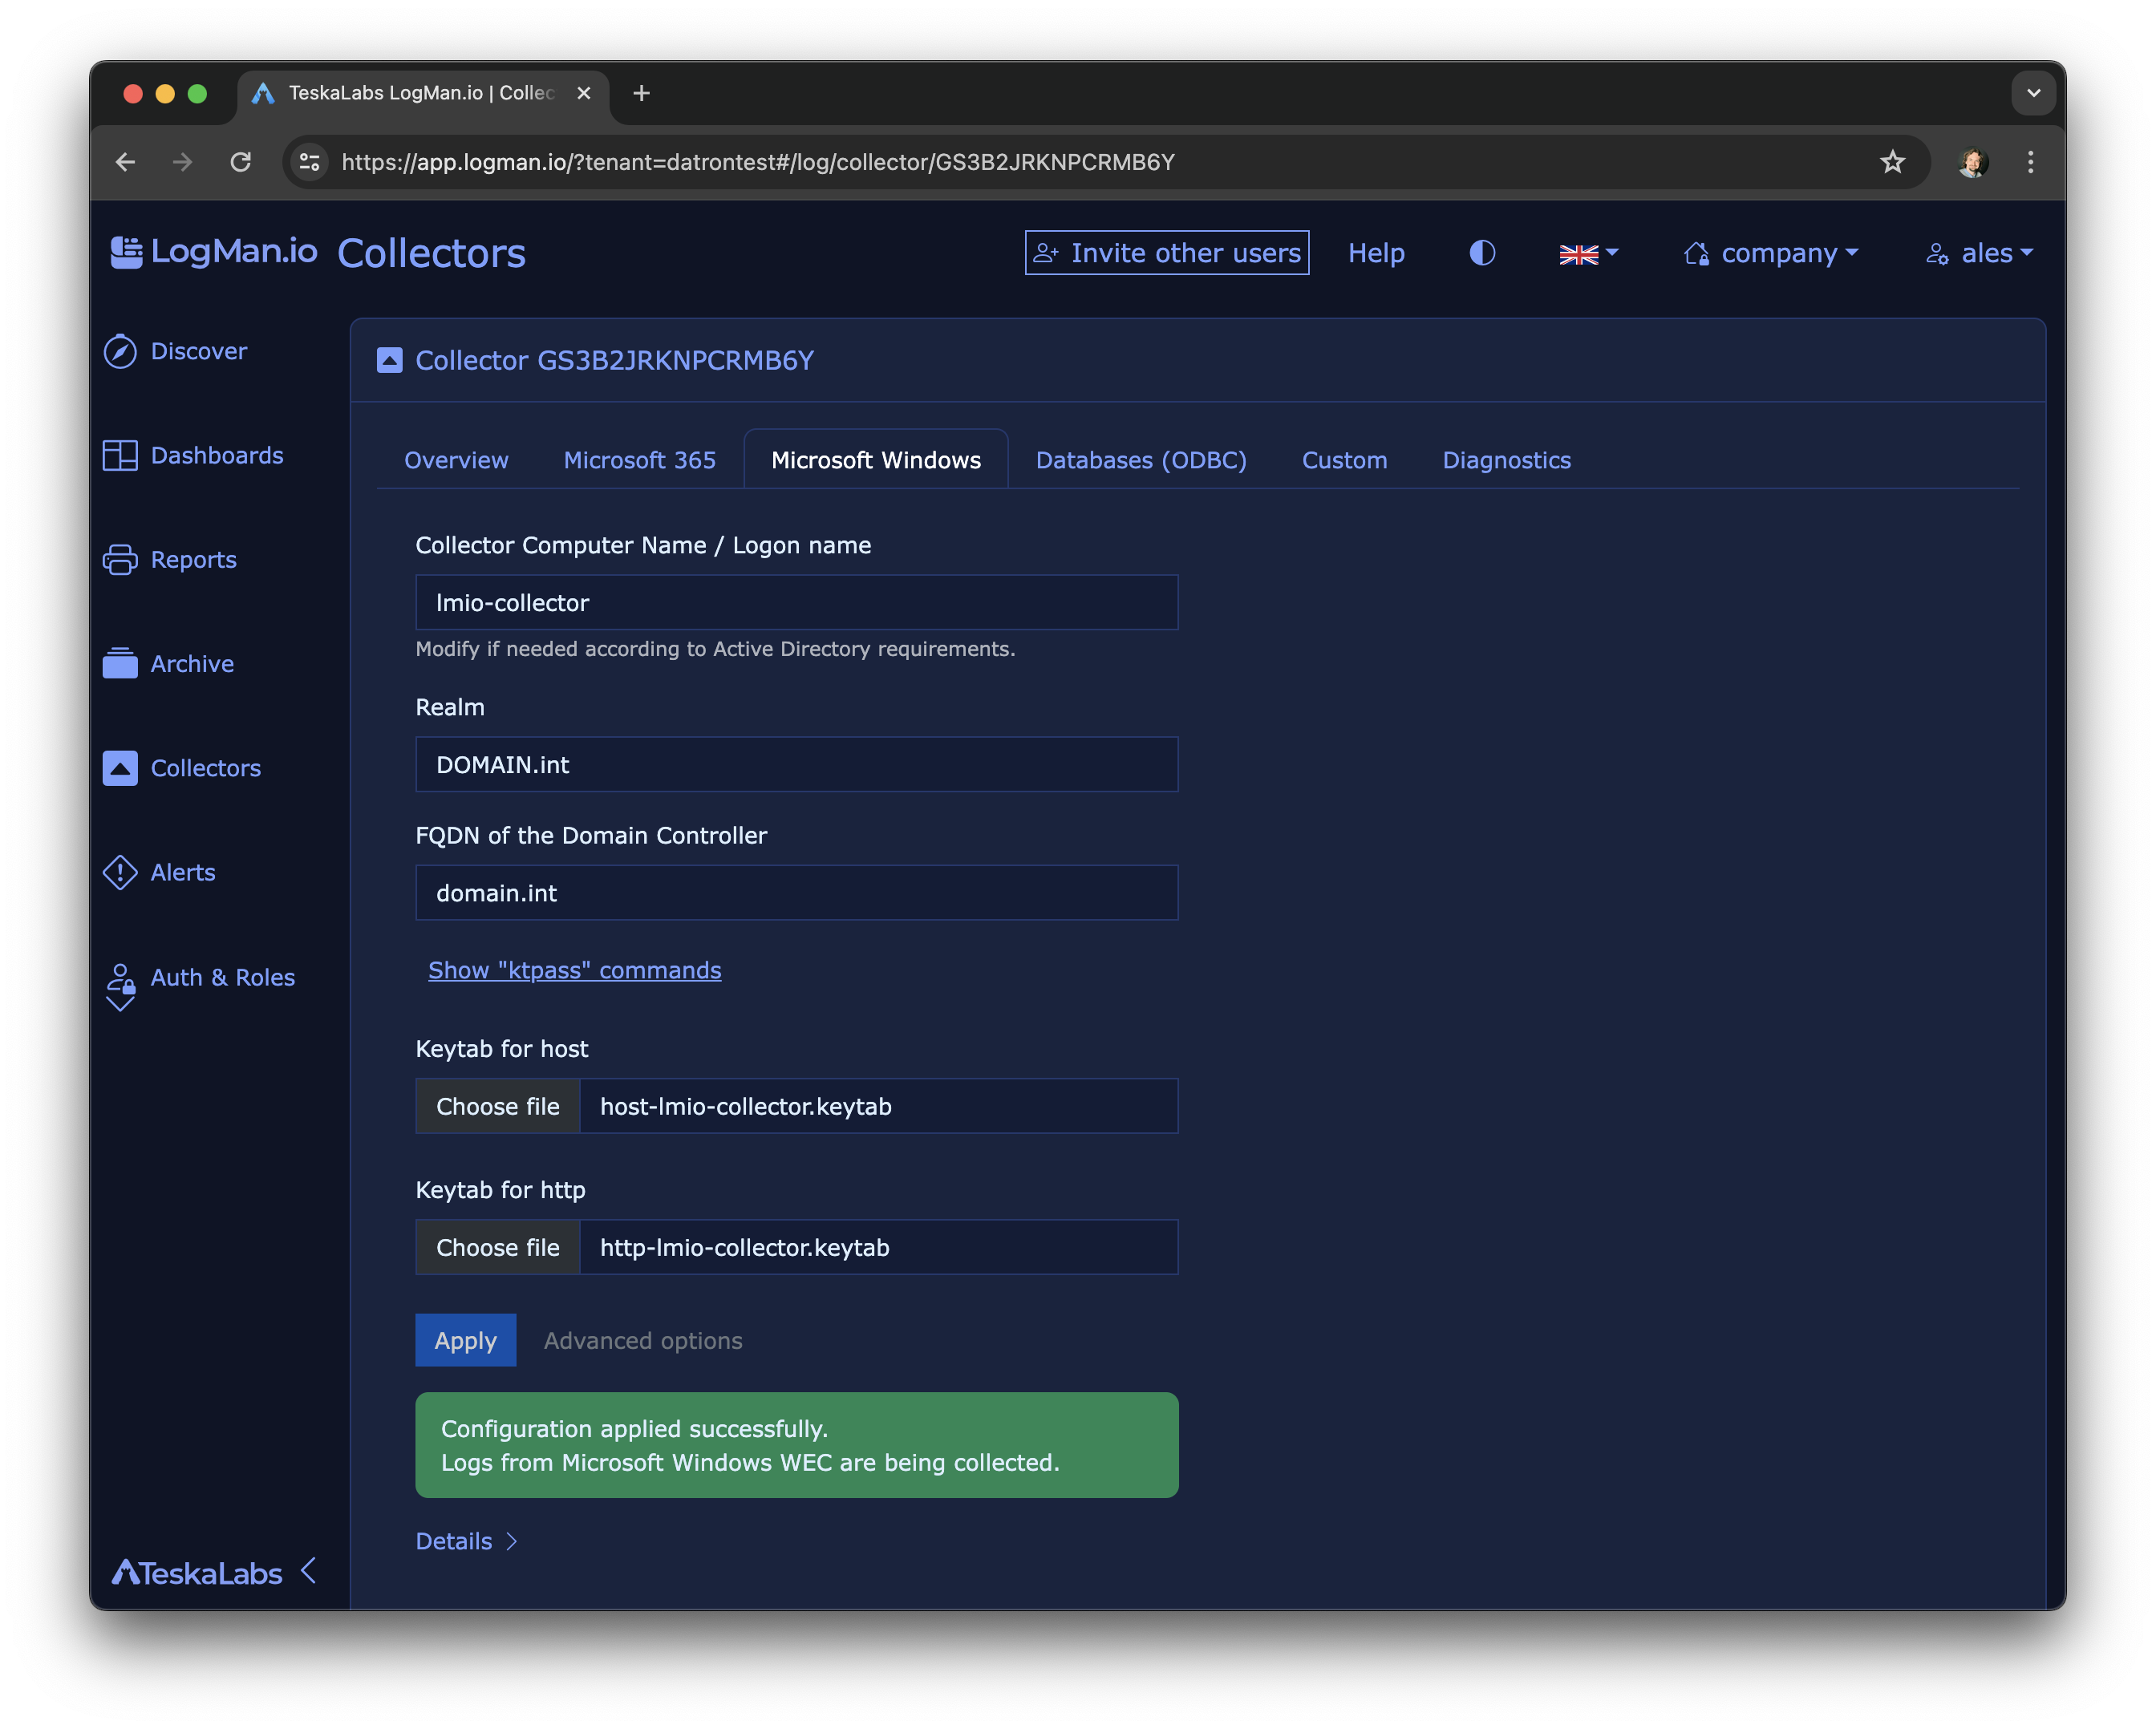This screenshot has height=1729, width=2156.
Task: Bookmark this page with the star
Action: pos(1892,162)
